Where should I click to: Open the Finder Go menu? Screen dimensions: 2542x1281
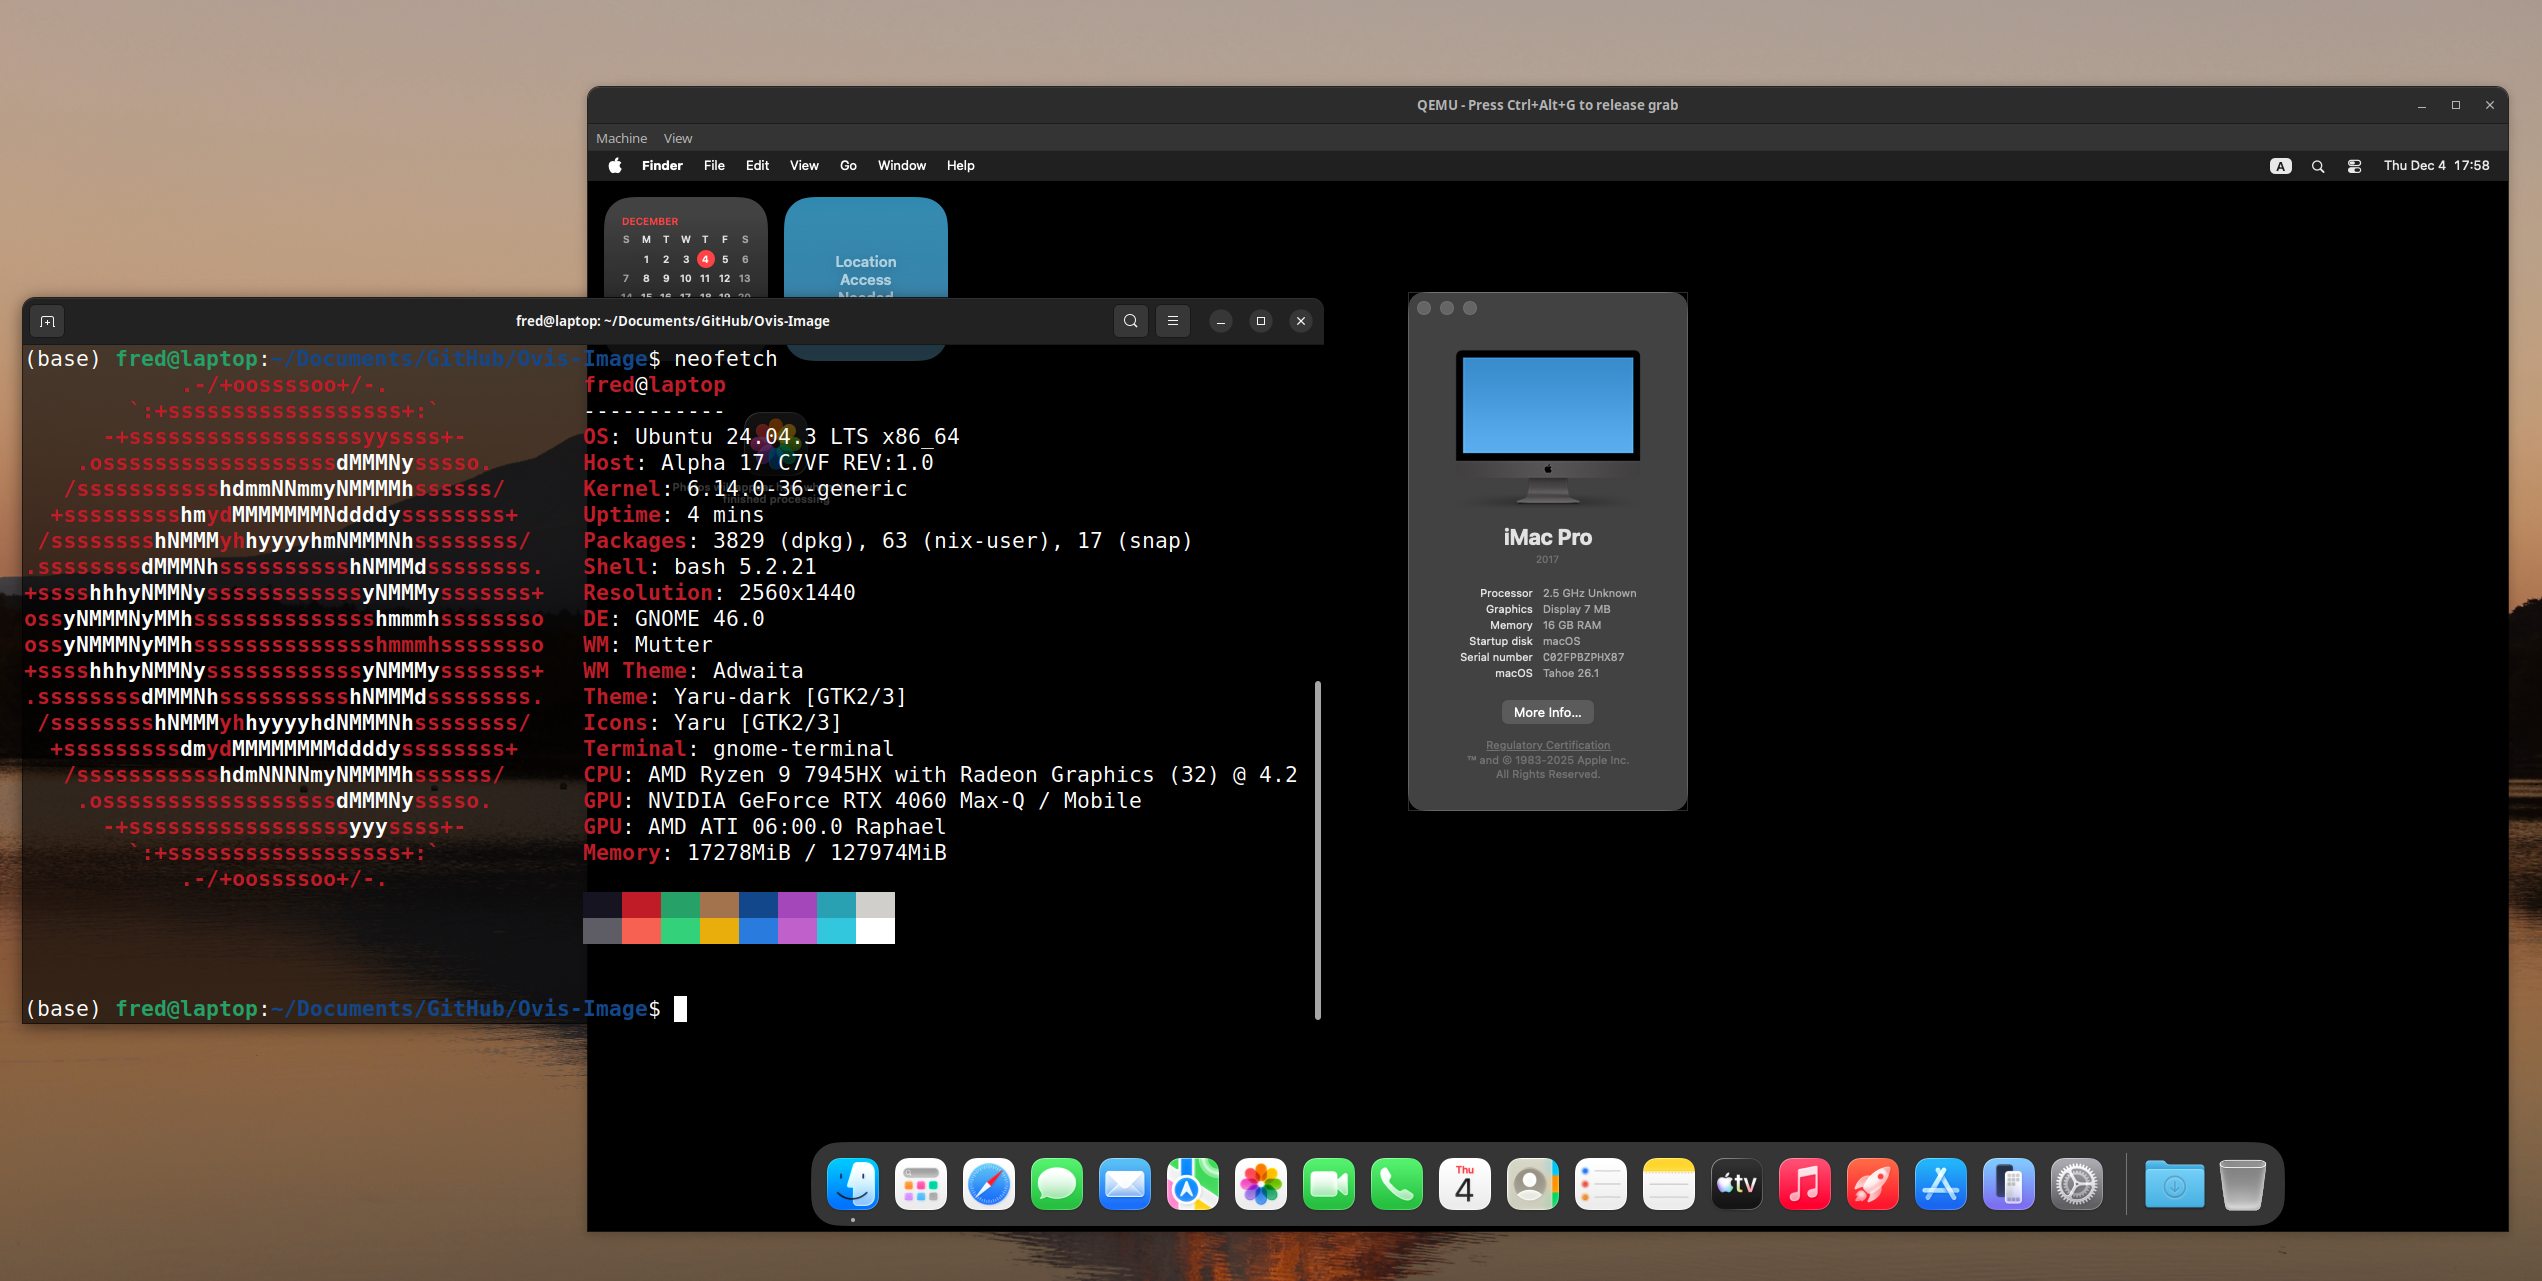pyautogui.click(x=848, y=166)
